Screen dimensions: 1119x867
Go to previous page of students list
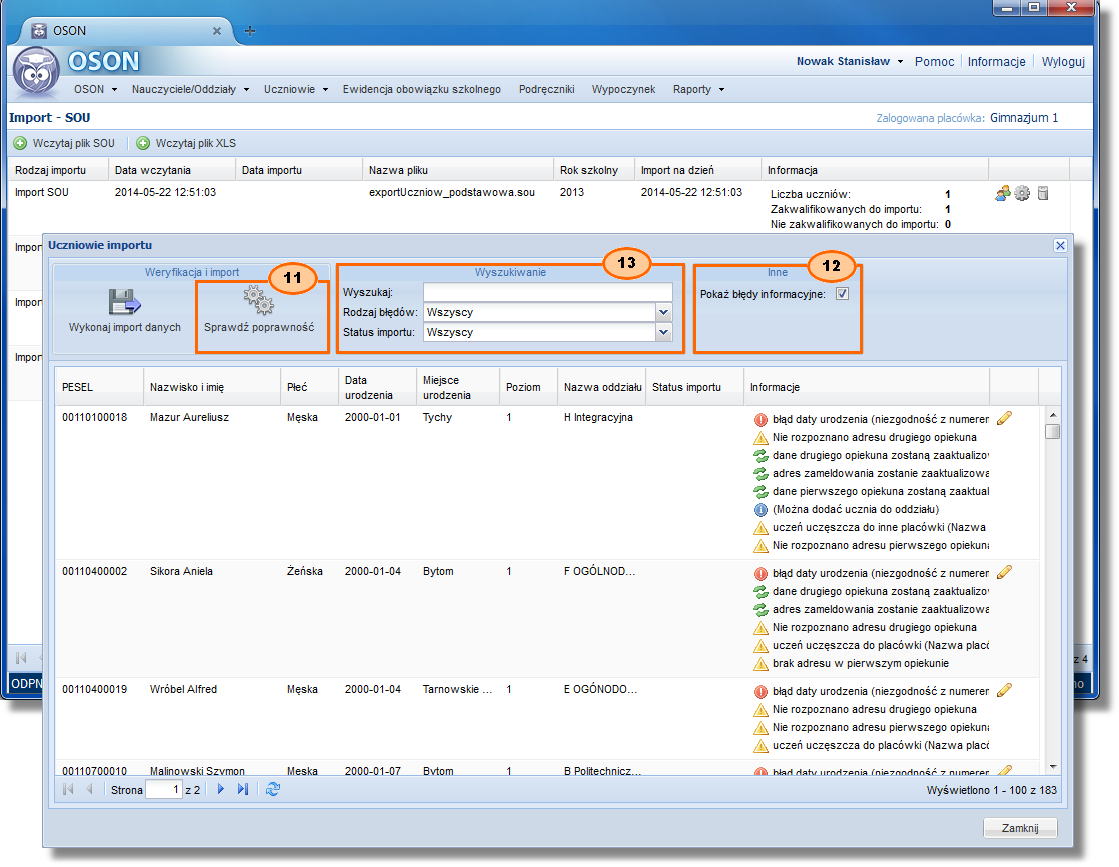(x=89, y=789)
